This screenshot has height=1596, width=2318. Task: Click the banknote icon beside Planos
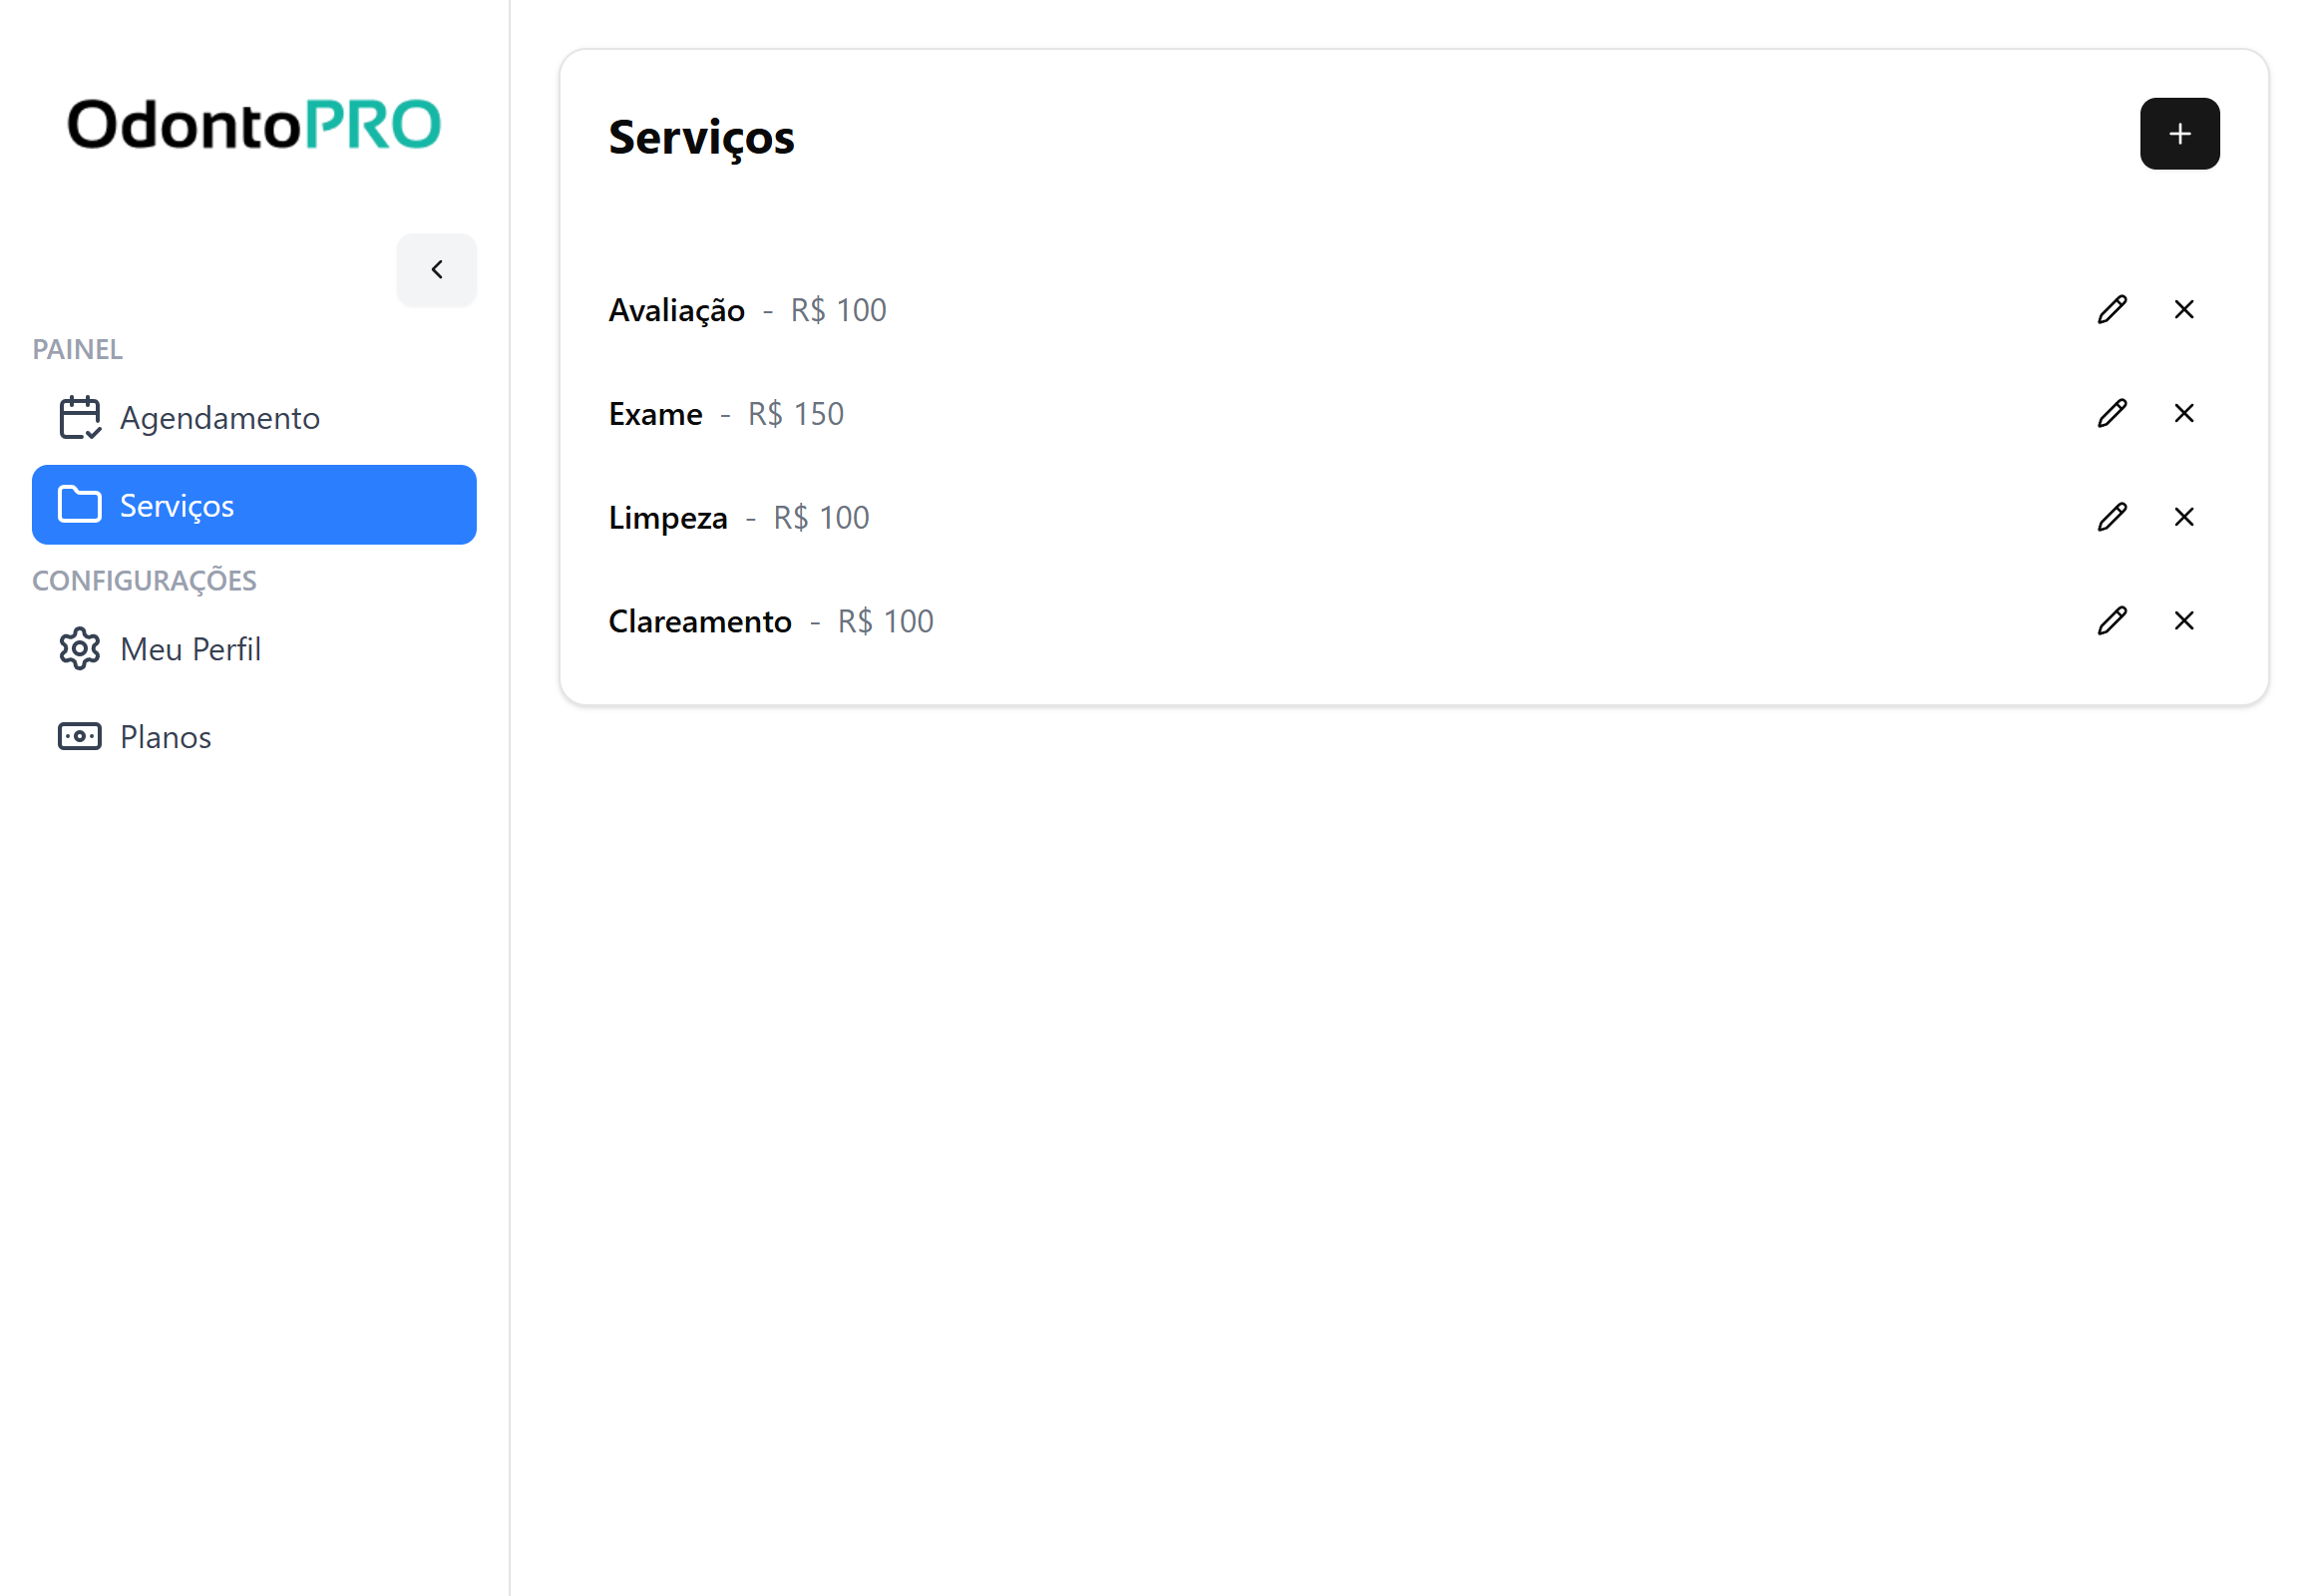(x=80, y=737)
